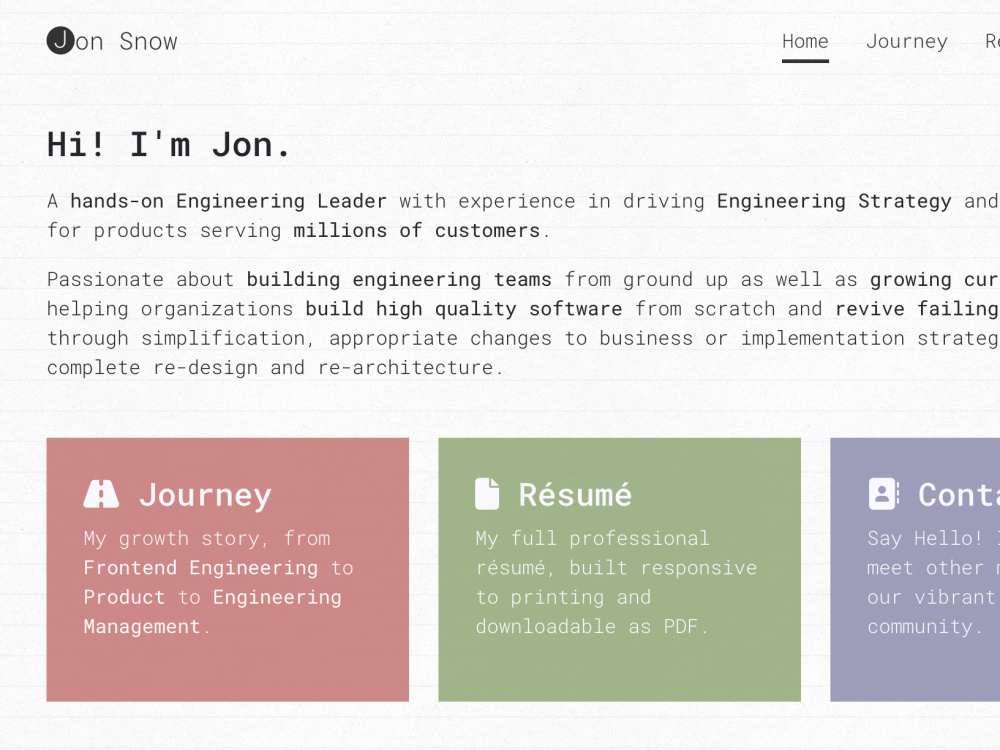Click the bold "building engineering teams" phrase

[x=399, y=280]
